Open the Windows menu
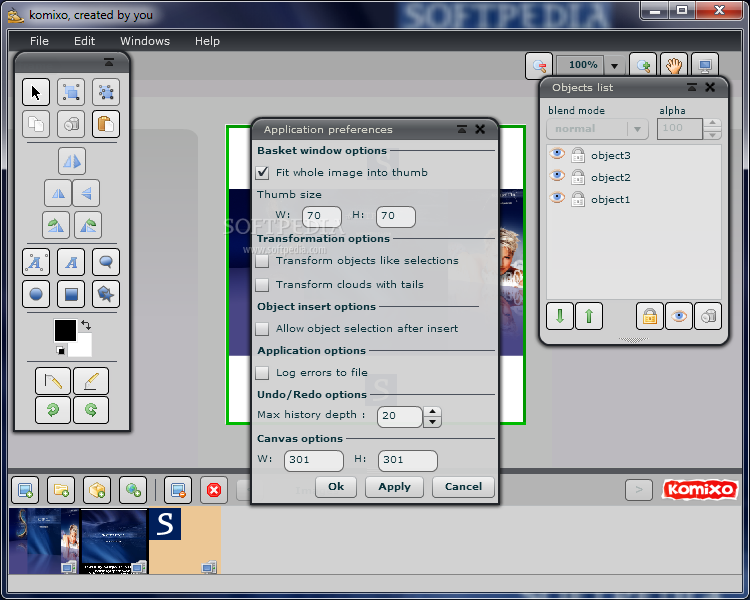Screen dimensions: 750x600 [145, 41]
